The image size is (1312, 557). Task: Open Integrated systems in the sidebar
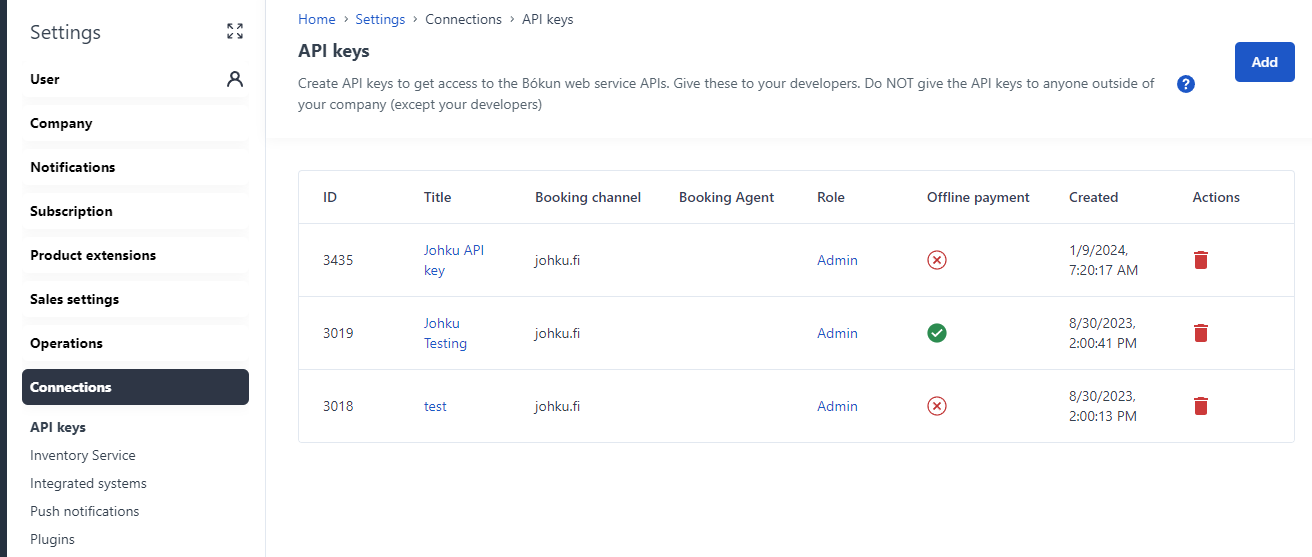(x=88, y=483)
